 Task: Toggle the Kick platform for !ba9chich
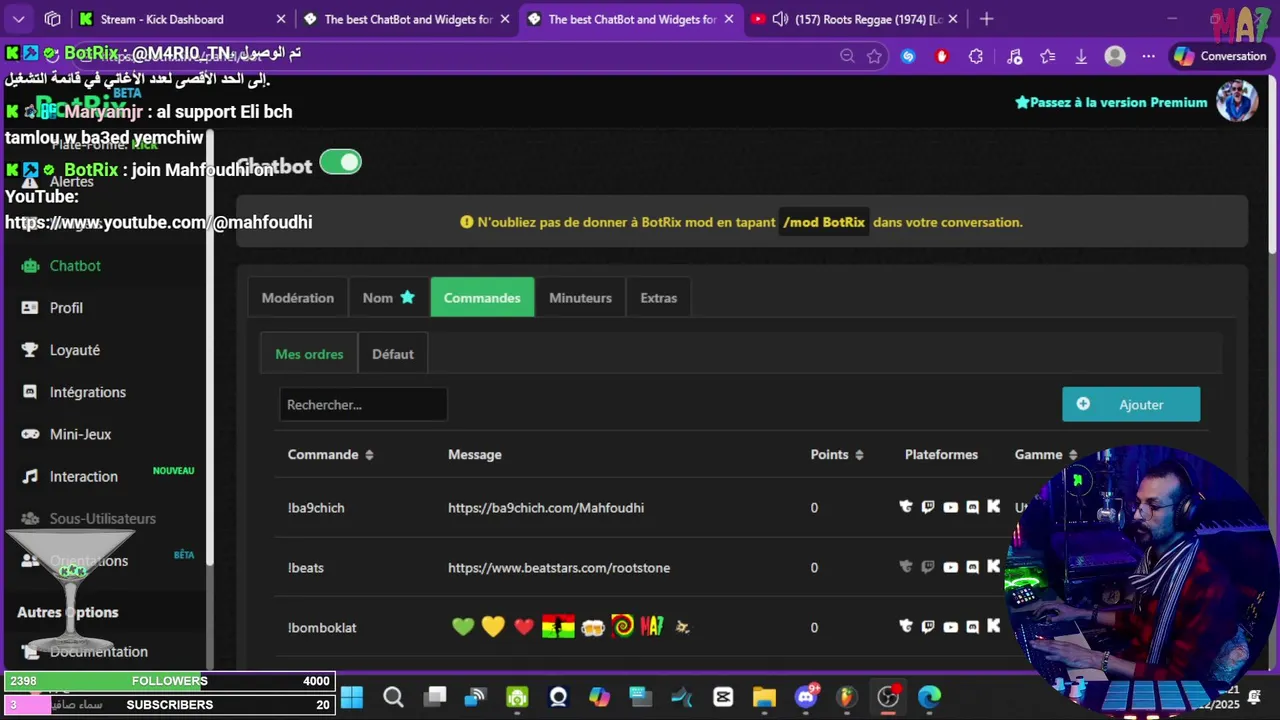993,507
